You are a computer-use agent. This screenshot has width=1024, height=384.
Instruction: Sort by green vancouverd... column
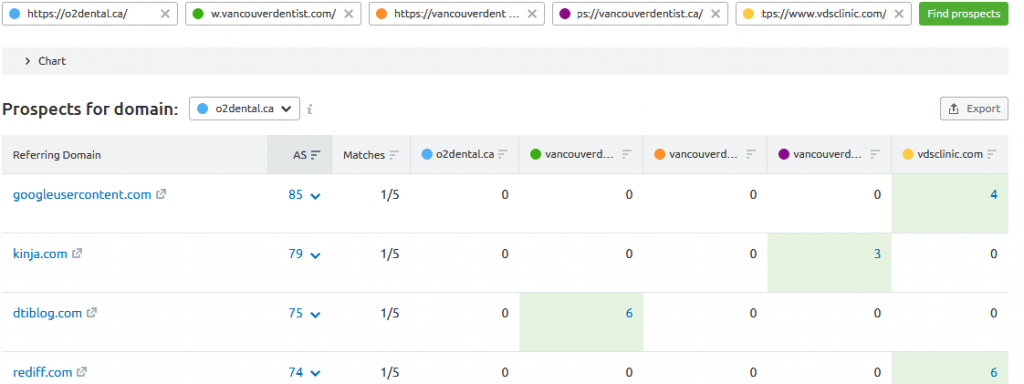click(627, 155)
